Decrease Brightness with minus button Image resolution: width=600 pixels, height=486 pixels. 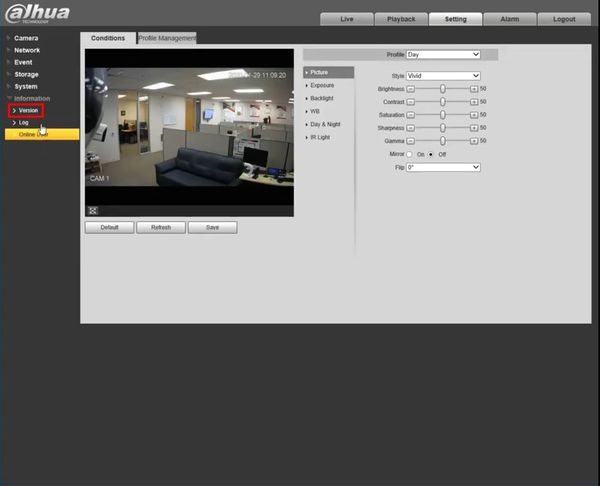tap(411, 89)
